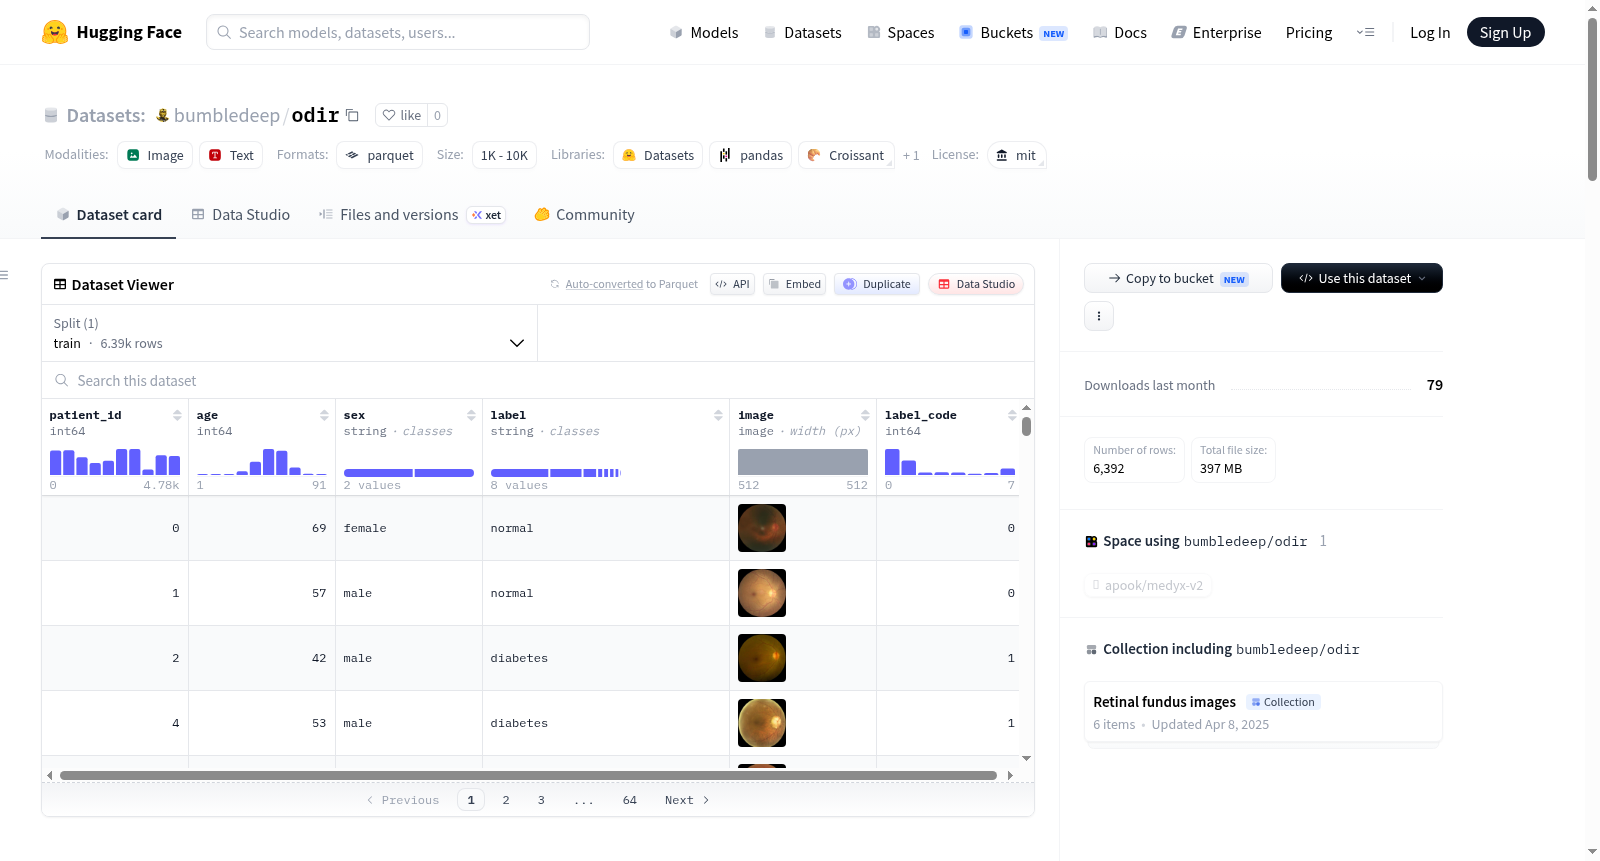Viewport: 1600px width, 861px height.
Task: Open the Use this dataset dropdown
Action: (x=1362, y=278)
